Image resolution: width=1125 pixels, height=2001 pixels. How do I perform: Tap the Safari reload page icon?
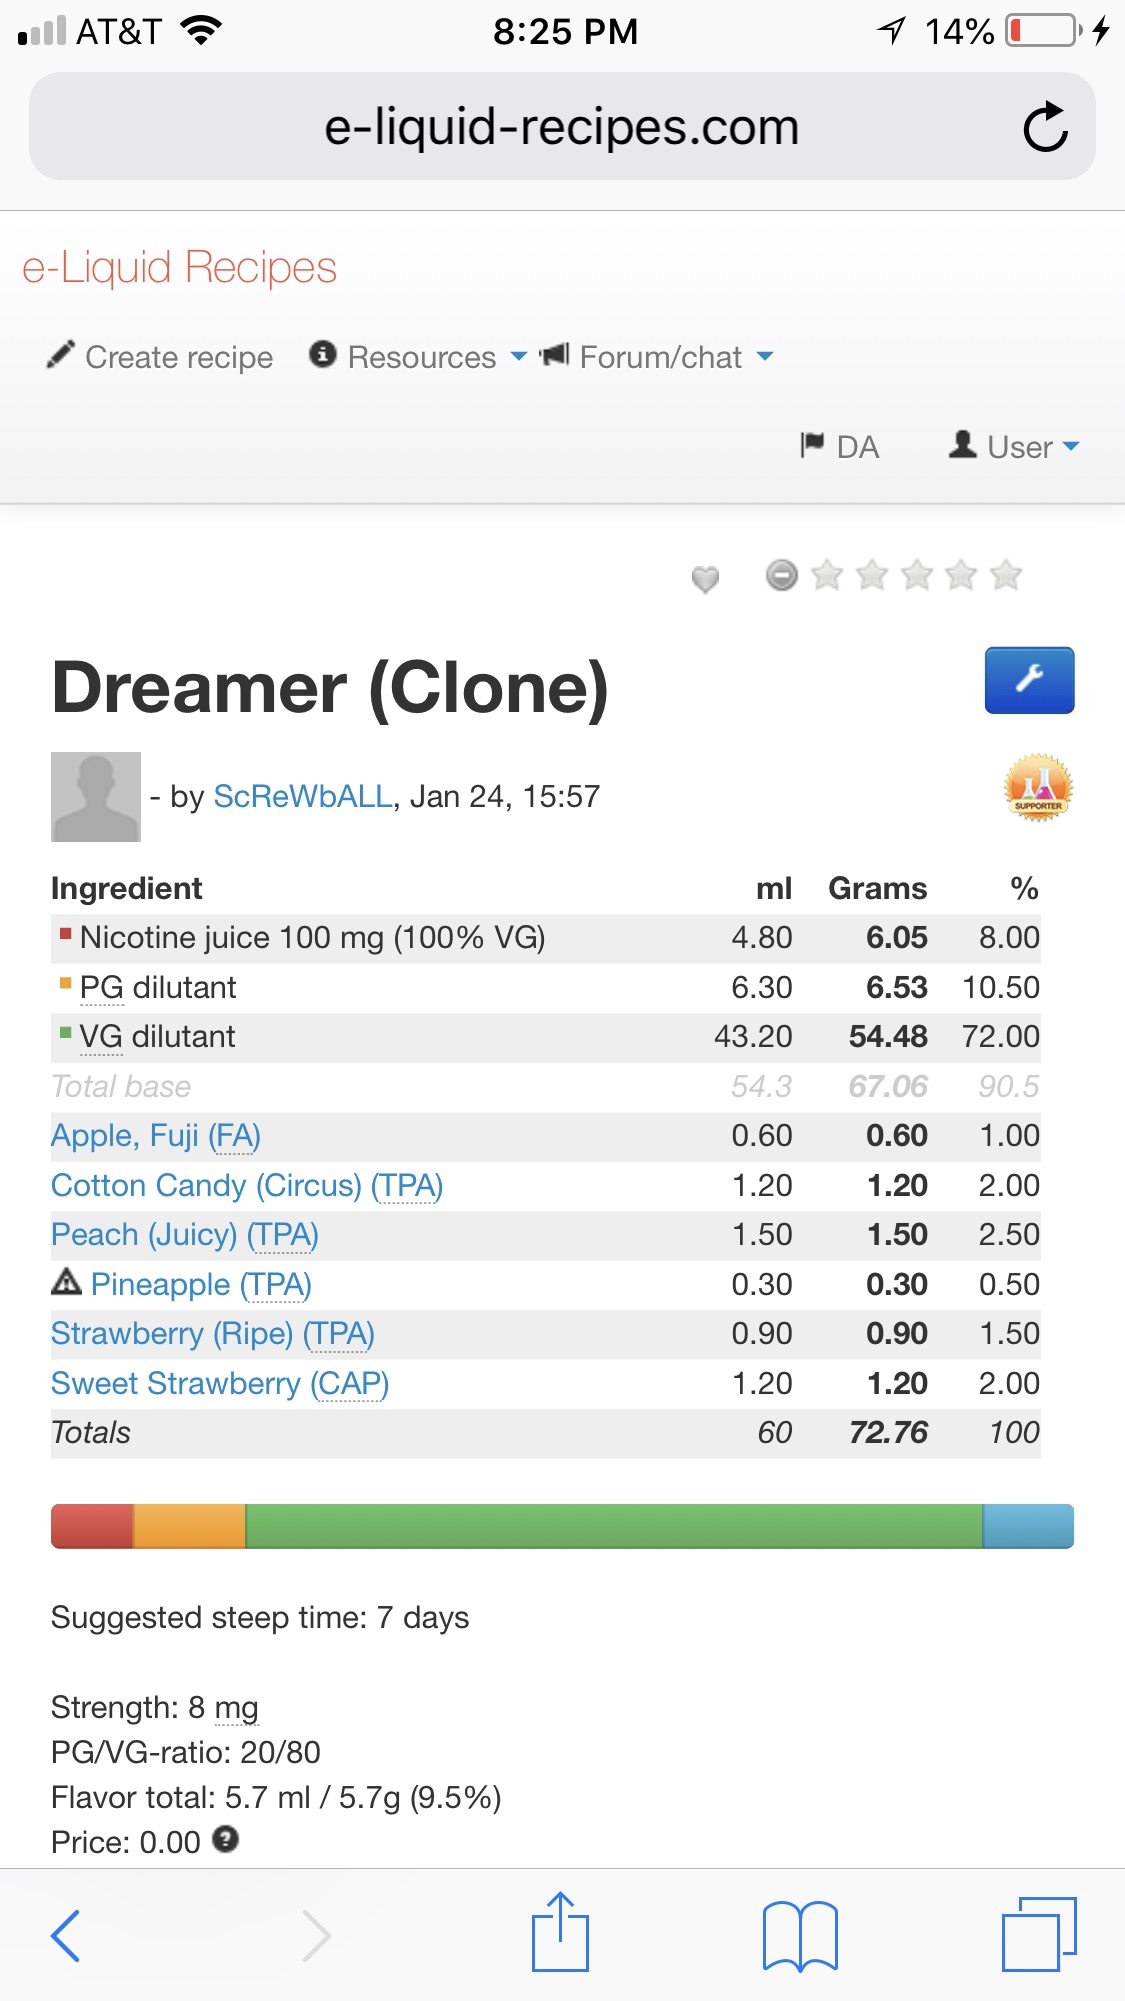(1045, 127)
